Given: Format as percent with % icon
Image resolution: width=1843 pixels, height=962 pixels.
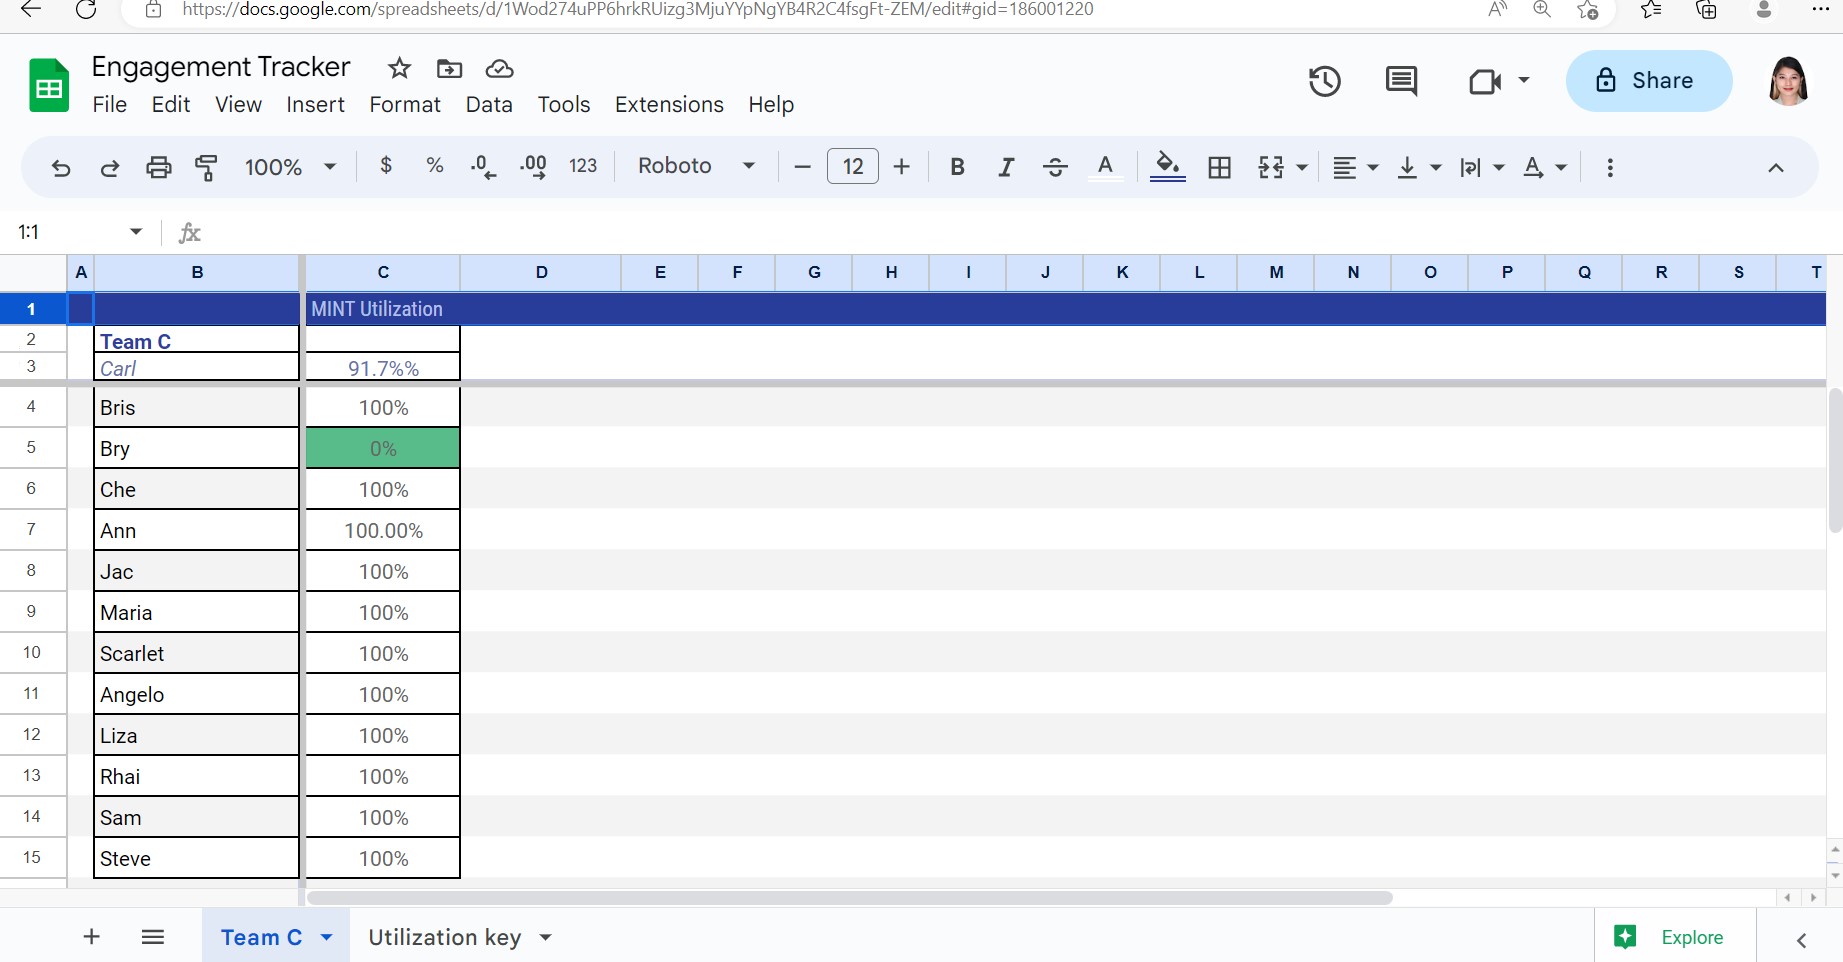Looking at the screenshot, I should point(434,166).
